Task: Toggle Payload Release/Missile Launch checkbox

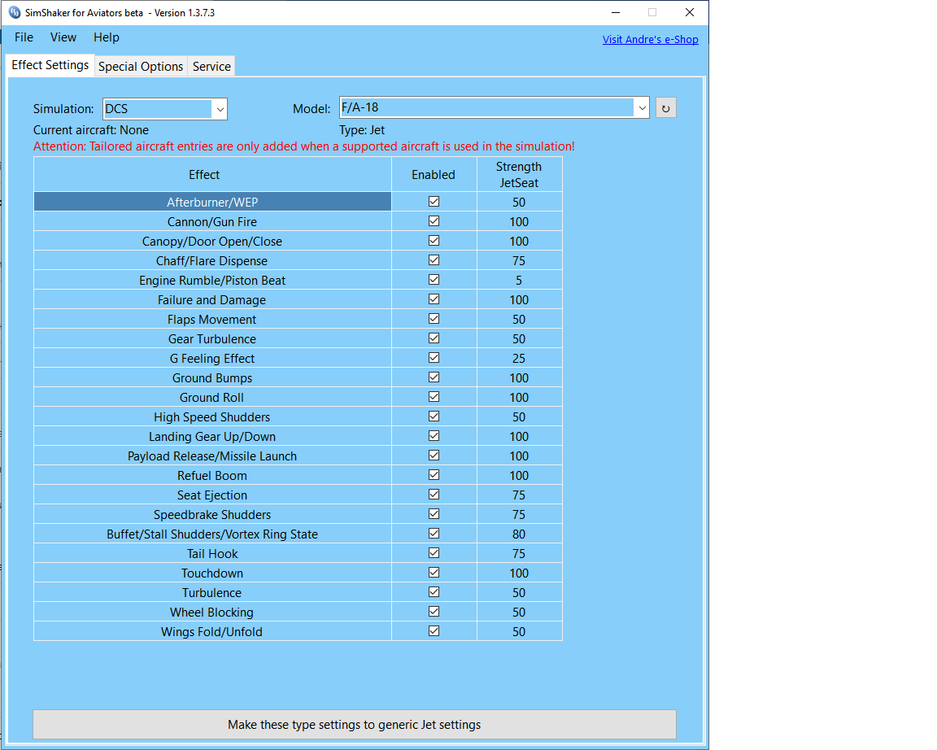Action: (x=434, y=455)
